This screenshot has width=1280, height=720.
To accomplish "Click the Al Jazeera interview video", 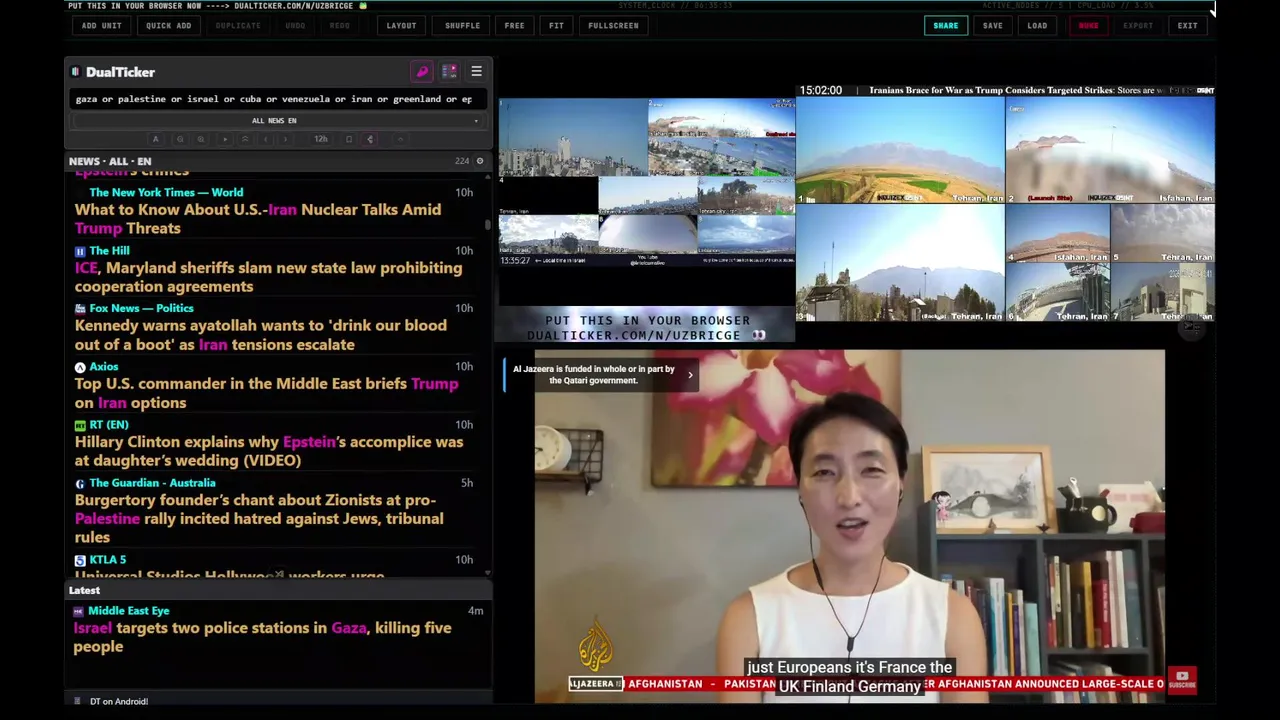I will 849,525.
